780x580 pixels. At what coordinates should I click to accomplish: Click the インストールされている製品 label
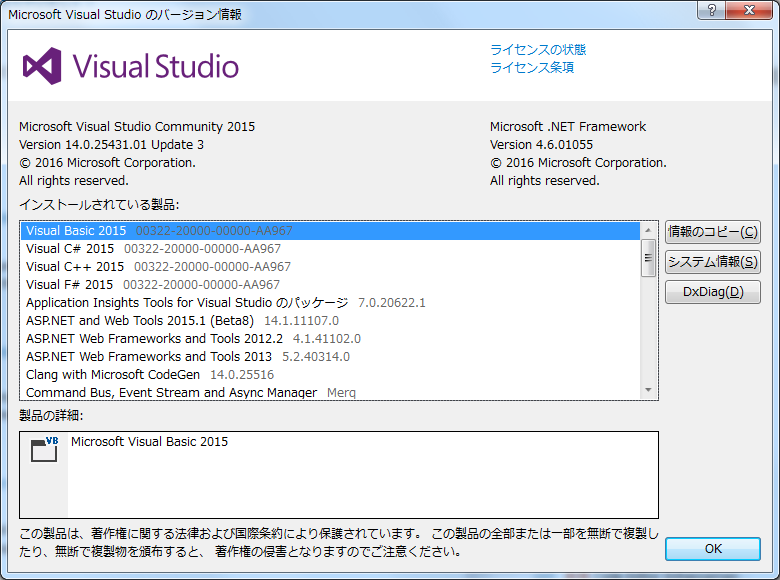click(x=99, y=204)
